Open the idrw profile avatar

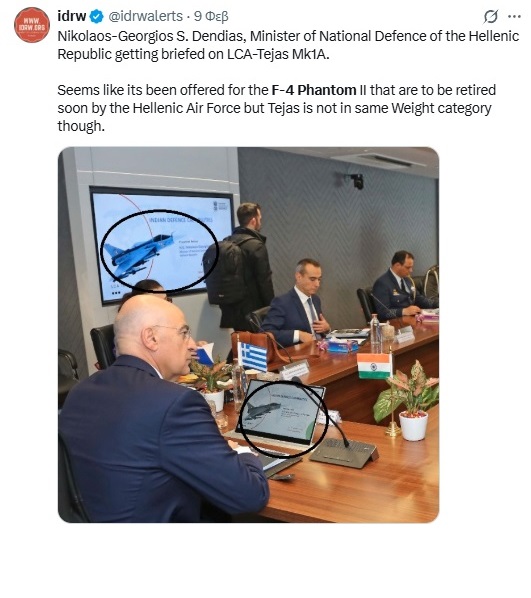(32, 25)
